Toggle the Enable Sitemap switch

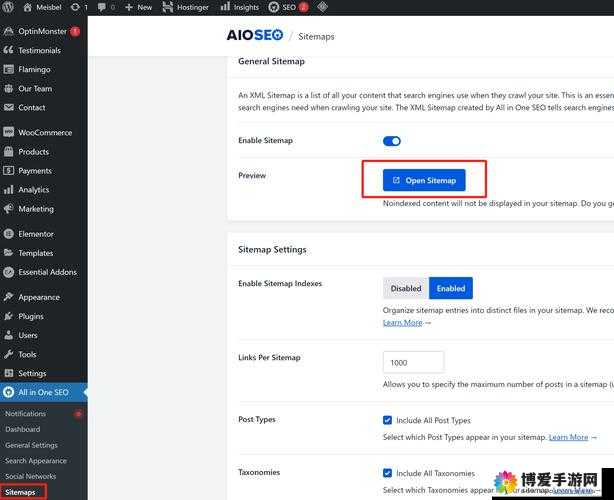pos(392,141)
